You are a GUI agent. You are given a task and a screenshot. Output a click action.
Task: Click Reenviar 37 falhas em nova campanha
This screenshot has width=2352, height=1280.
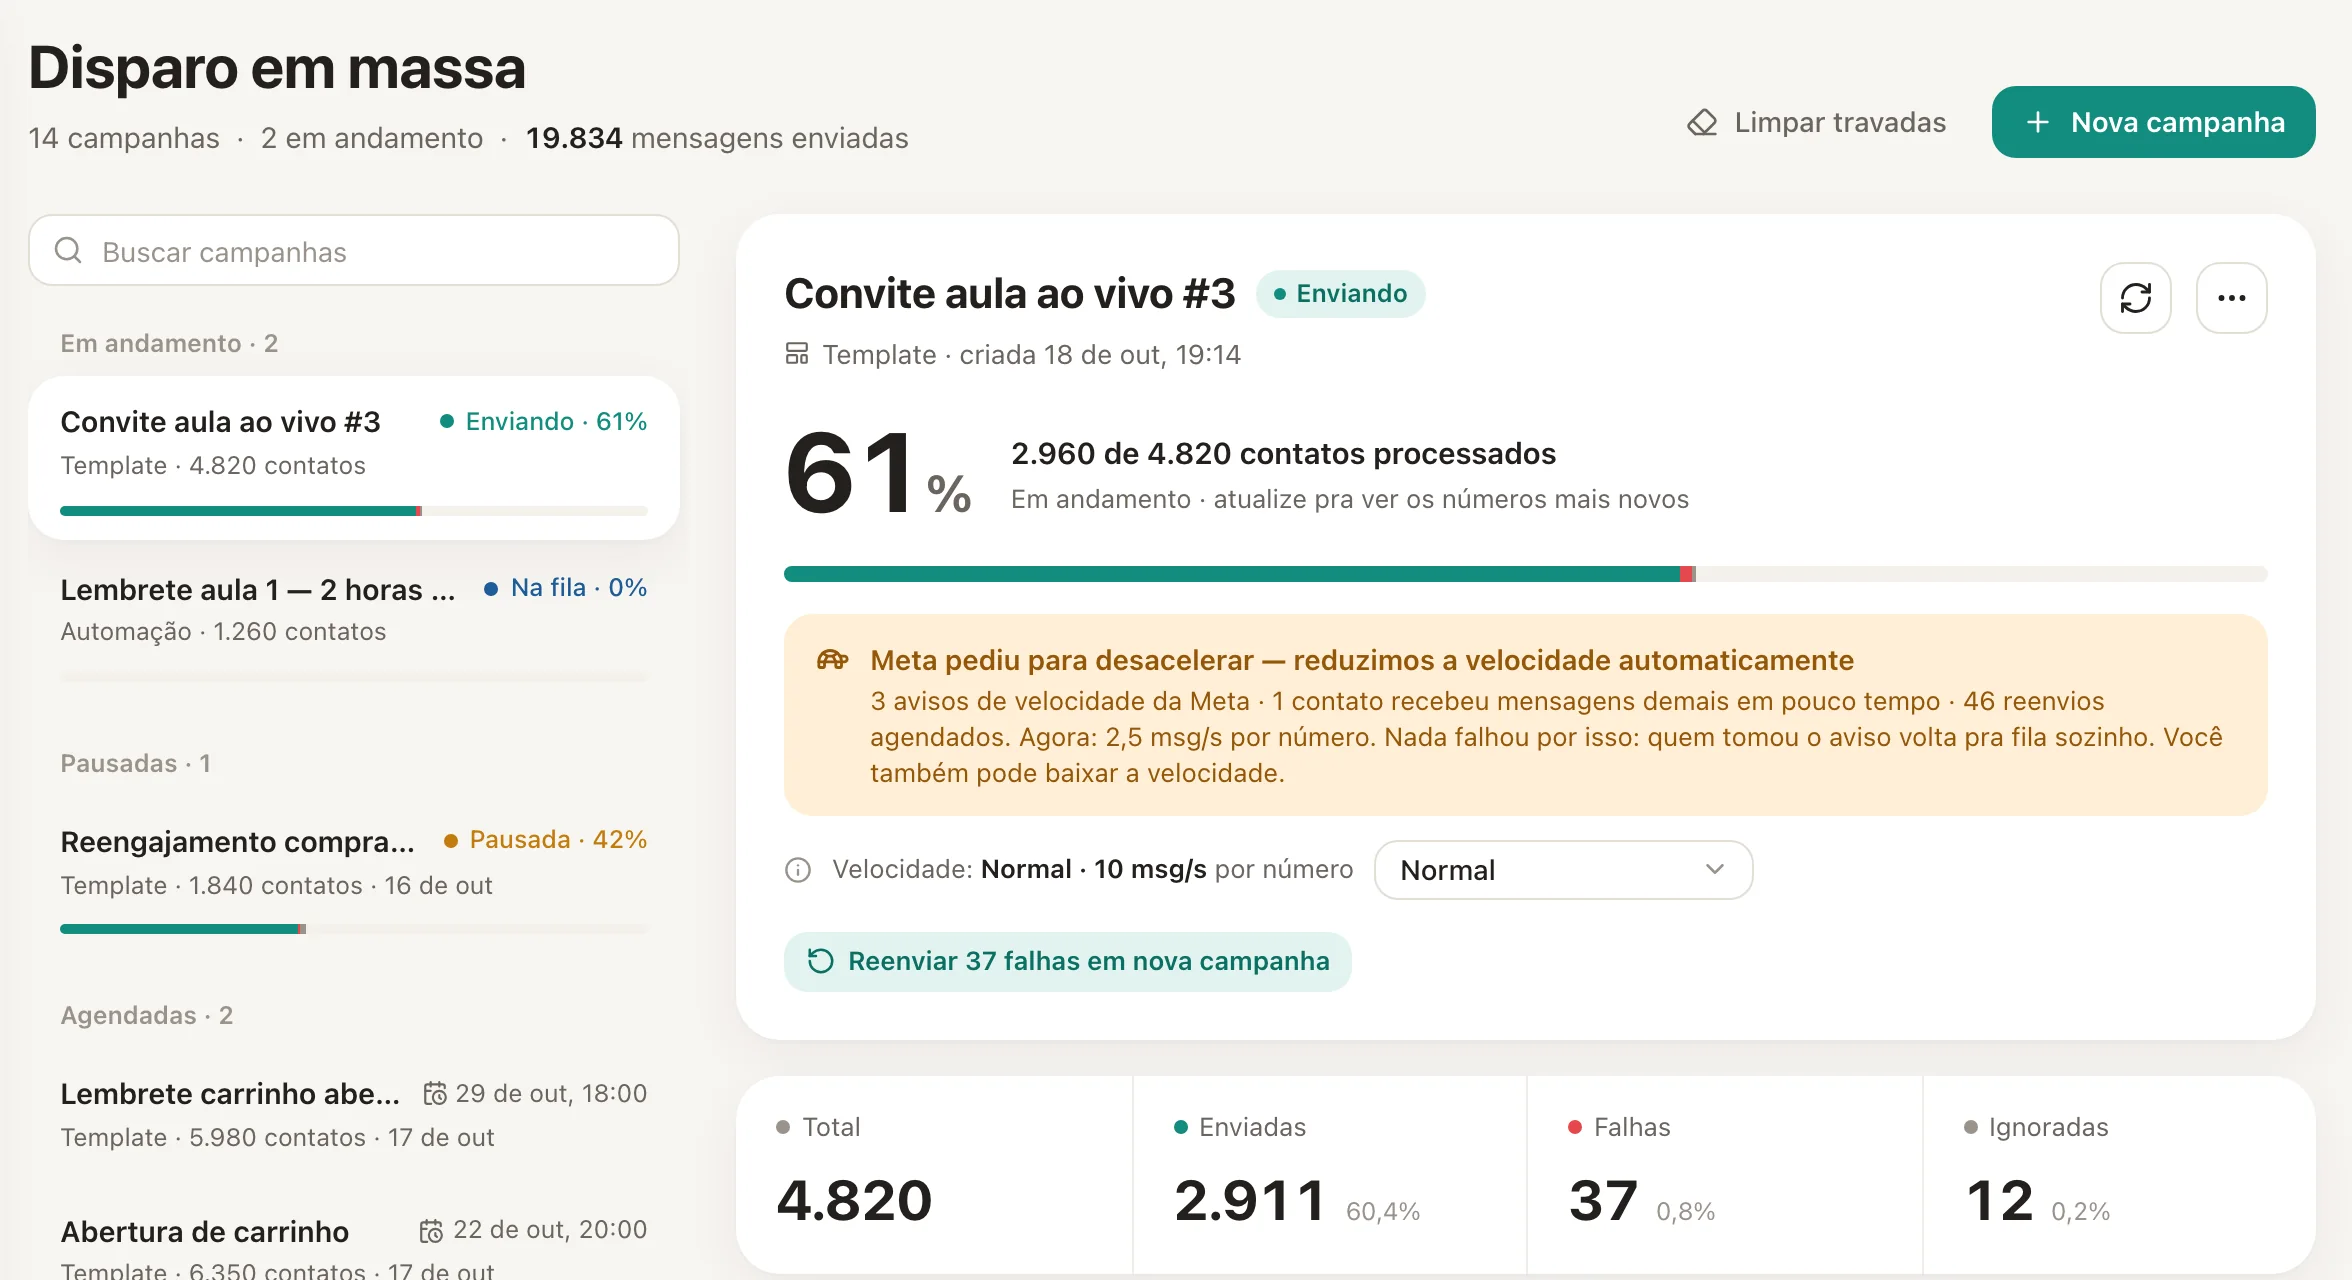[x=1067, y=961]
